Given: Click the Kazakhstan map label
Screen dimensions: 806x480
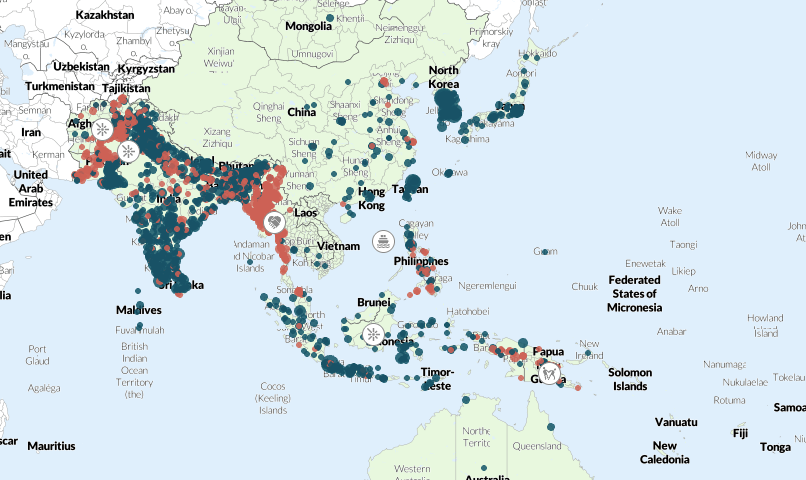Looking at the screenshot, I should coord(105,16).
